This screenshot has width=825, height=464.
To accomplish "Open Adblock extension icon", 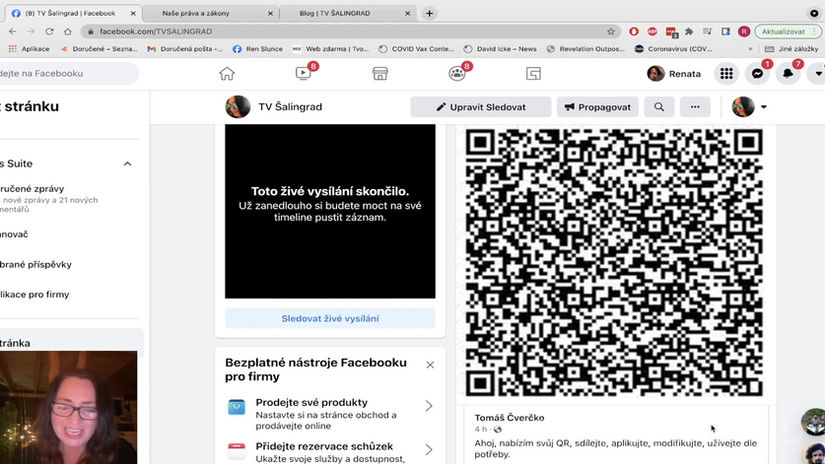I will [652, 32].
